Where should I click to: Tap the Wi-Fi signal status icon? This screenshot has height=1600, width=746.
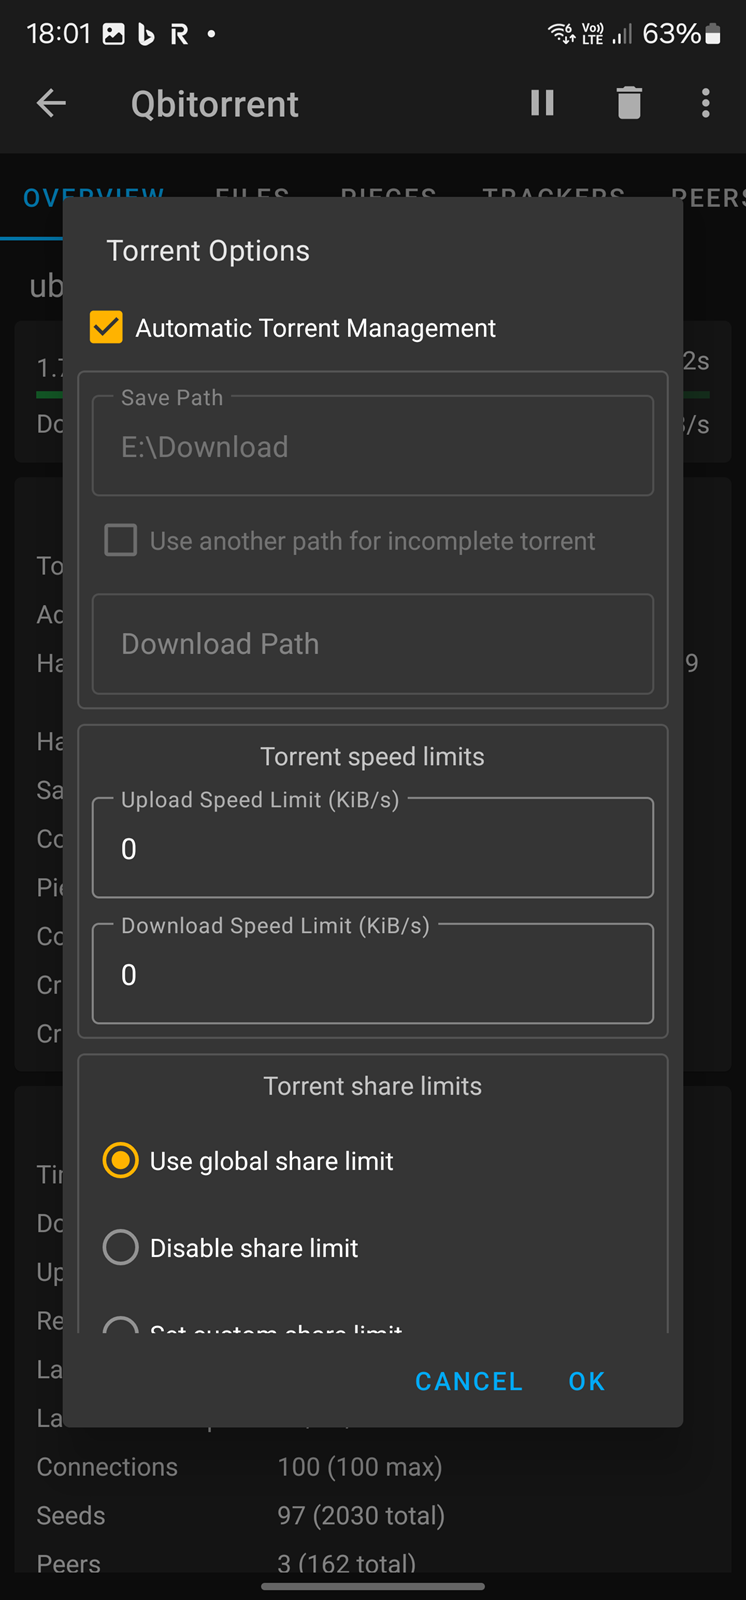pos(561,34)
